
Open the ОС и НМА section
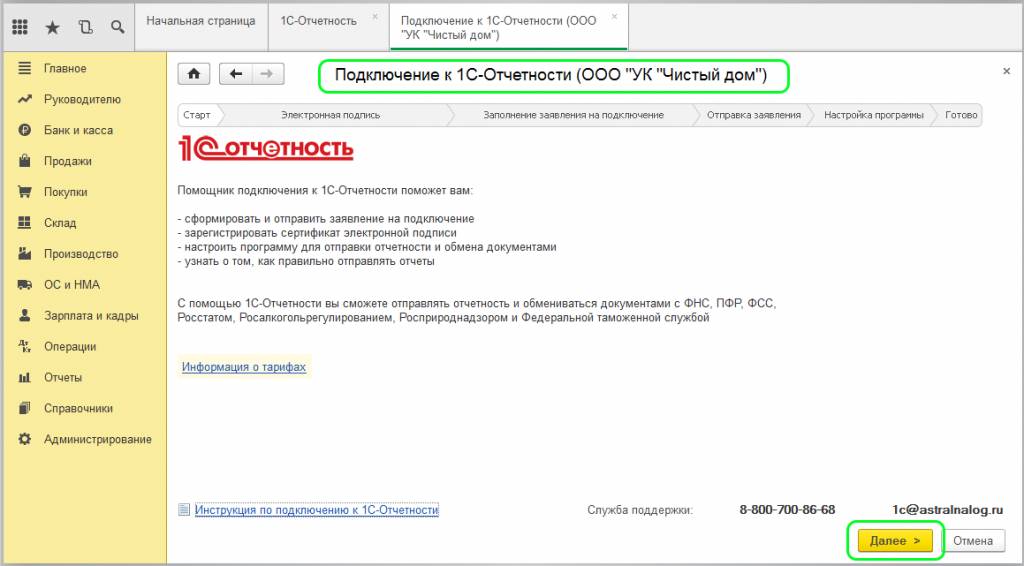(x=72, y=285)
